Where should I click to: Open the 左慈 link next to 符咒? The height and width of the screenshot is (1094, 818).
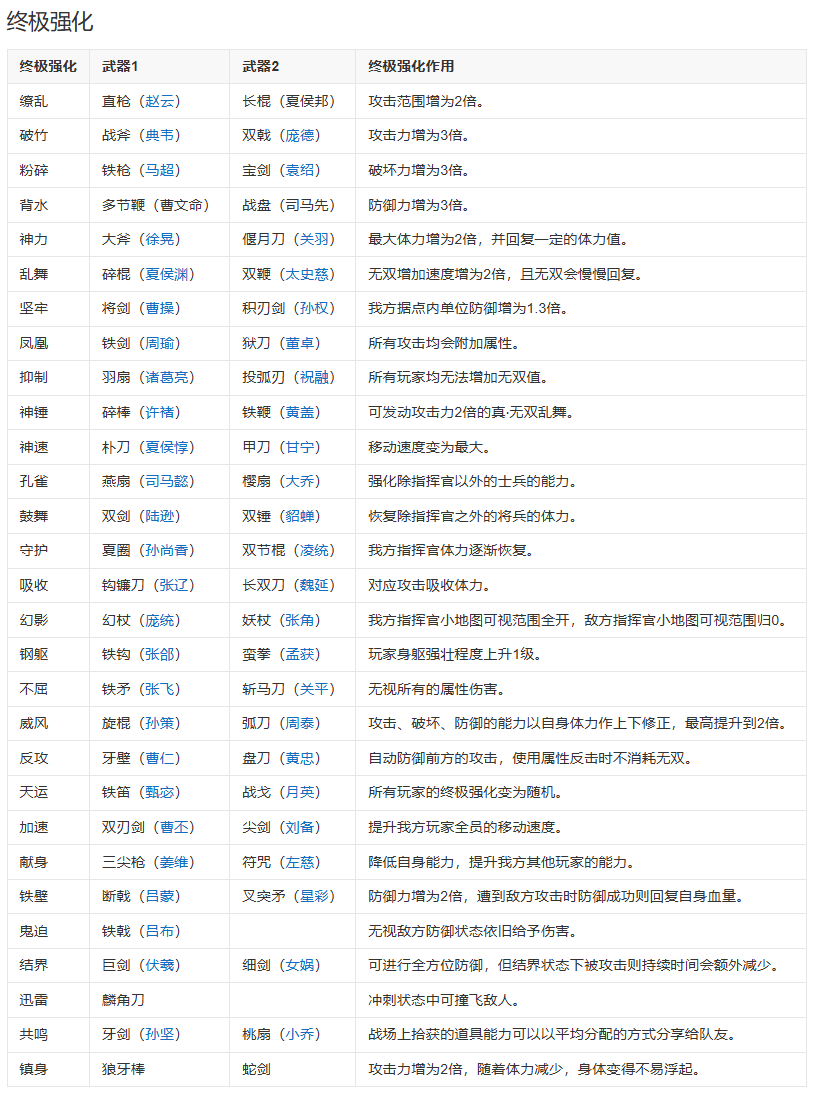coord(300,862)
